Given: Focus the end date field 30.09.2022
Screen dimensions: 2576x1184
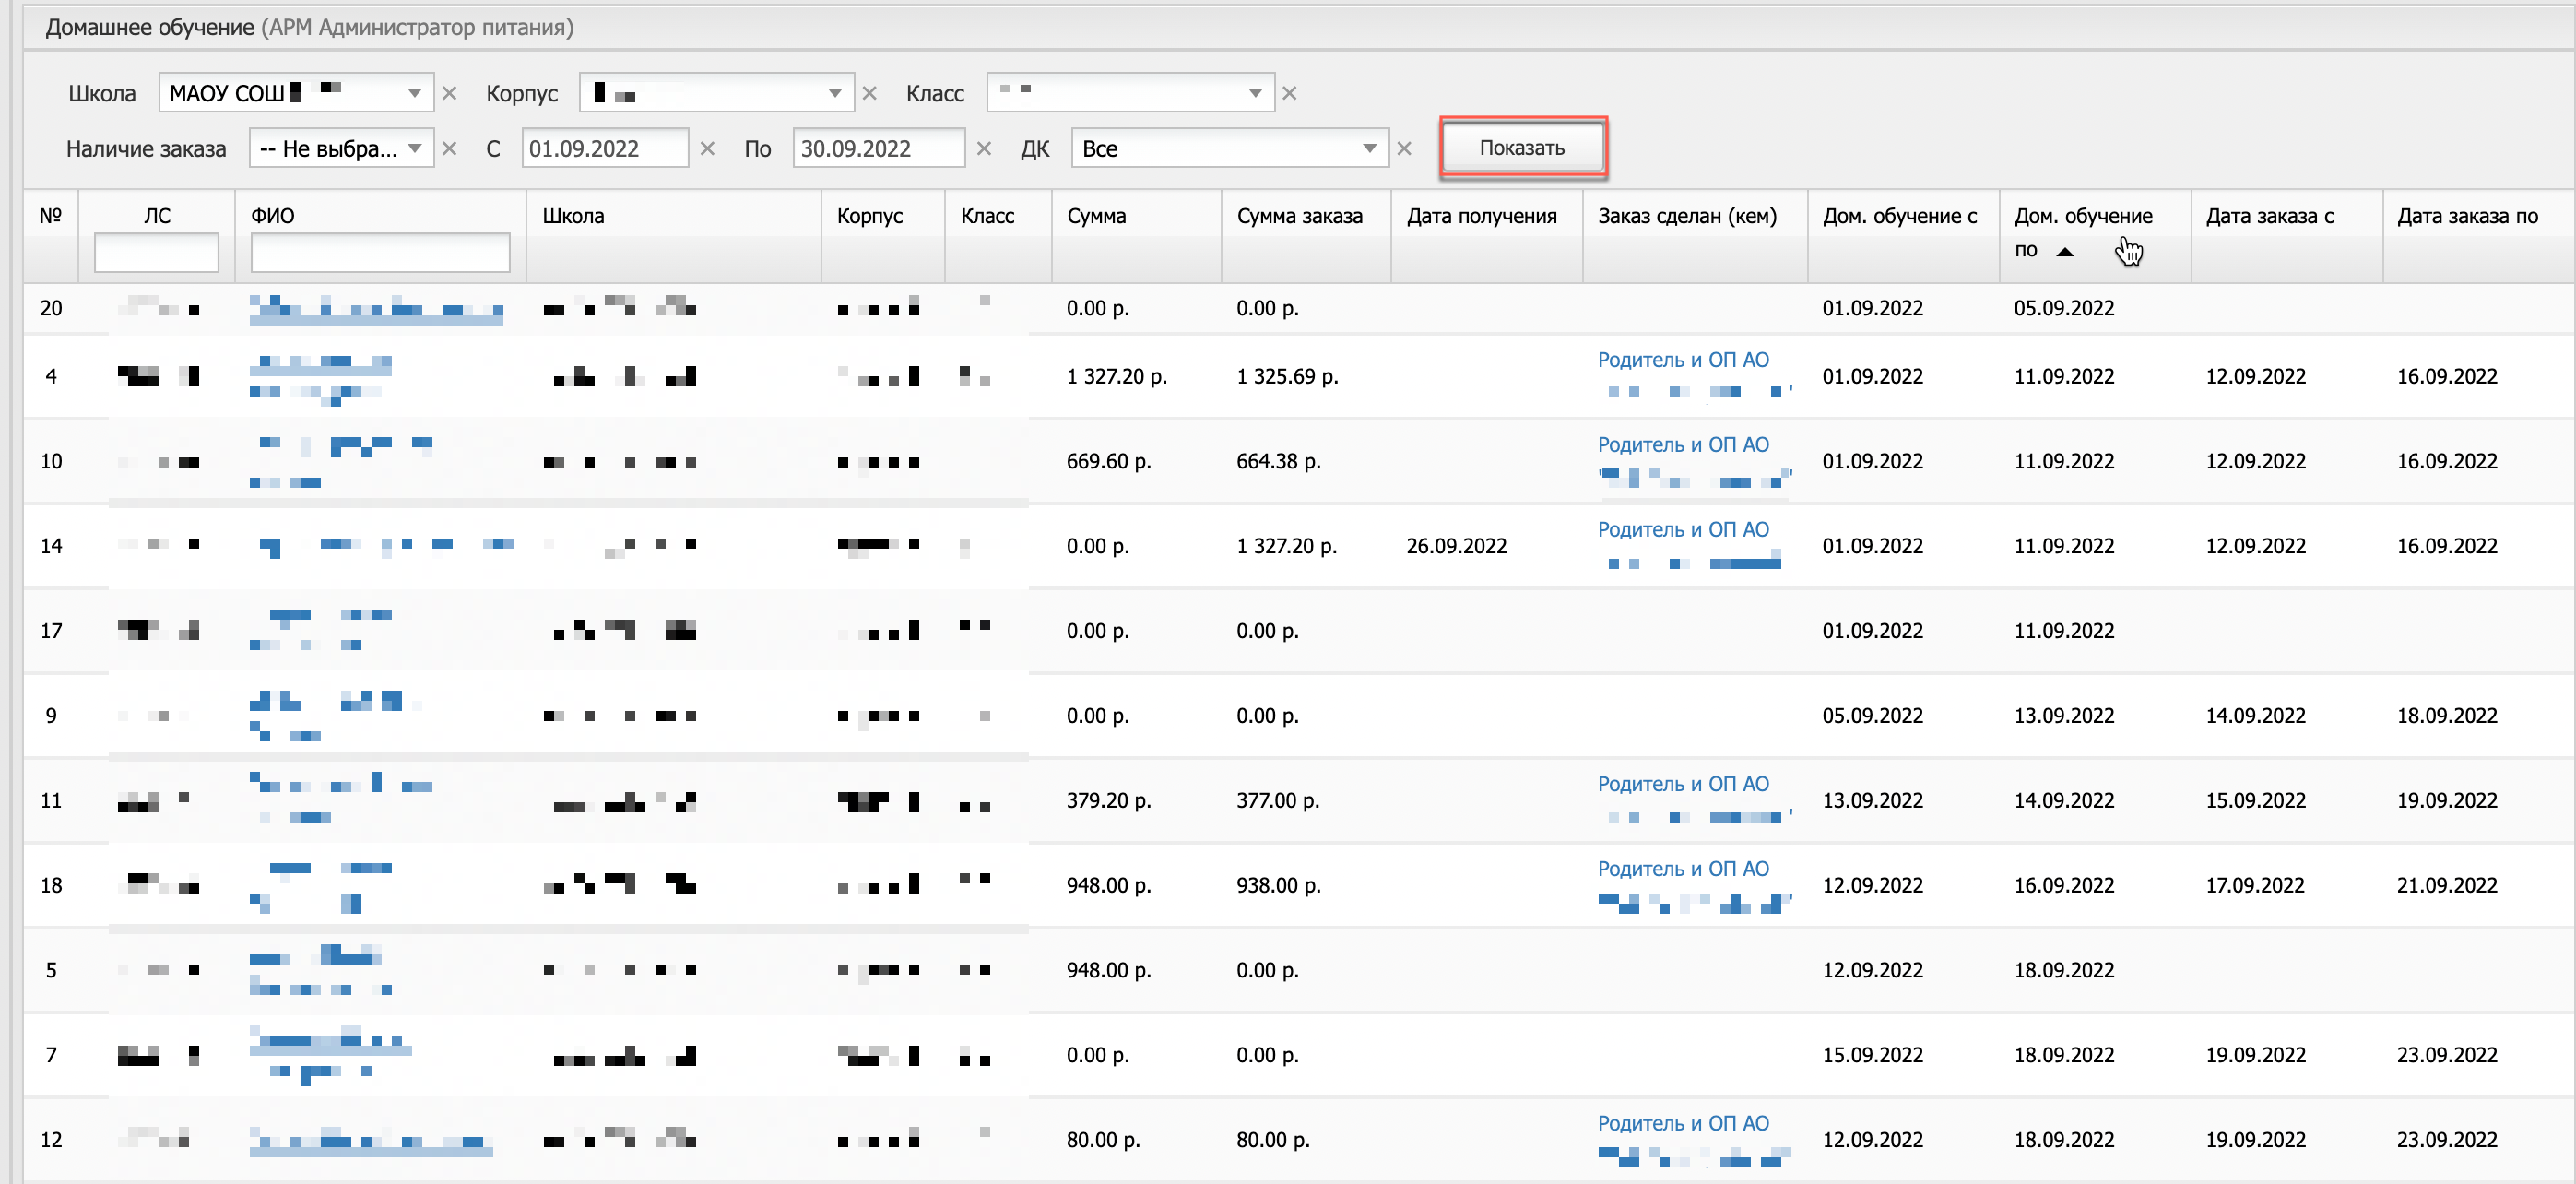Looking at the screenshot, I should point(878,149).
